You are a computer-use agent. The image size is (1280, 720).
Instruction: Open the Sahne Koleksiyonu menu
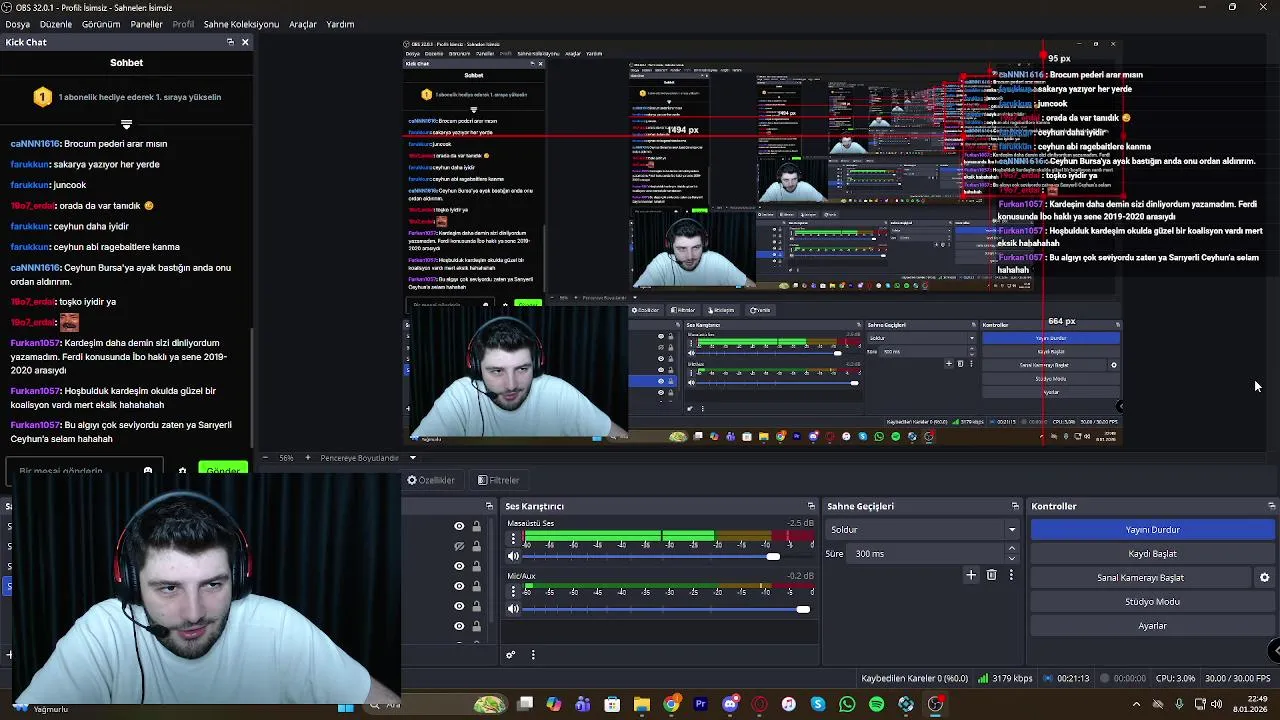pos(241,24)
